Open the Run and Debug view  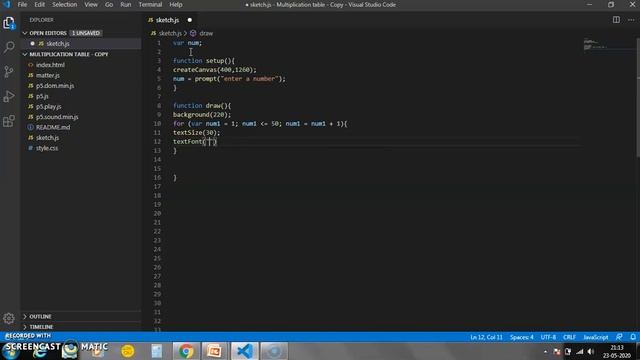point(9,96)
